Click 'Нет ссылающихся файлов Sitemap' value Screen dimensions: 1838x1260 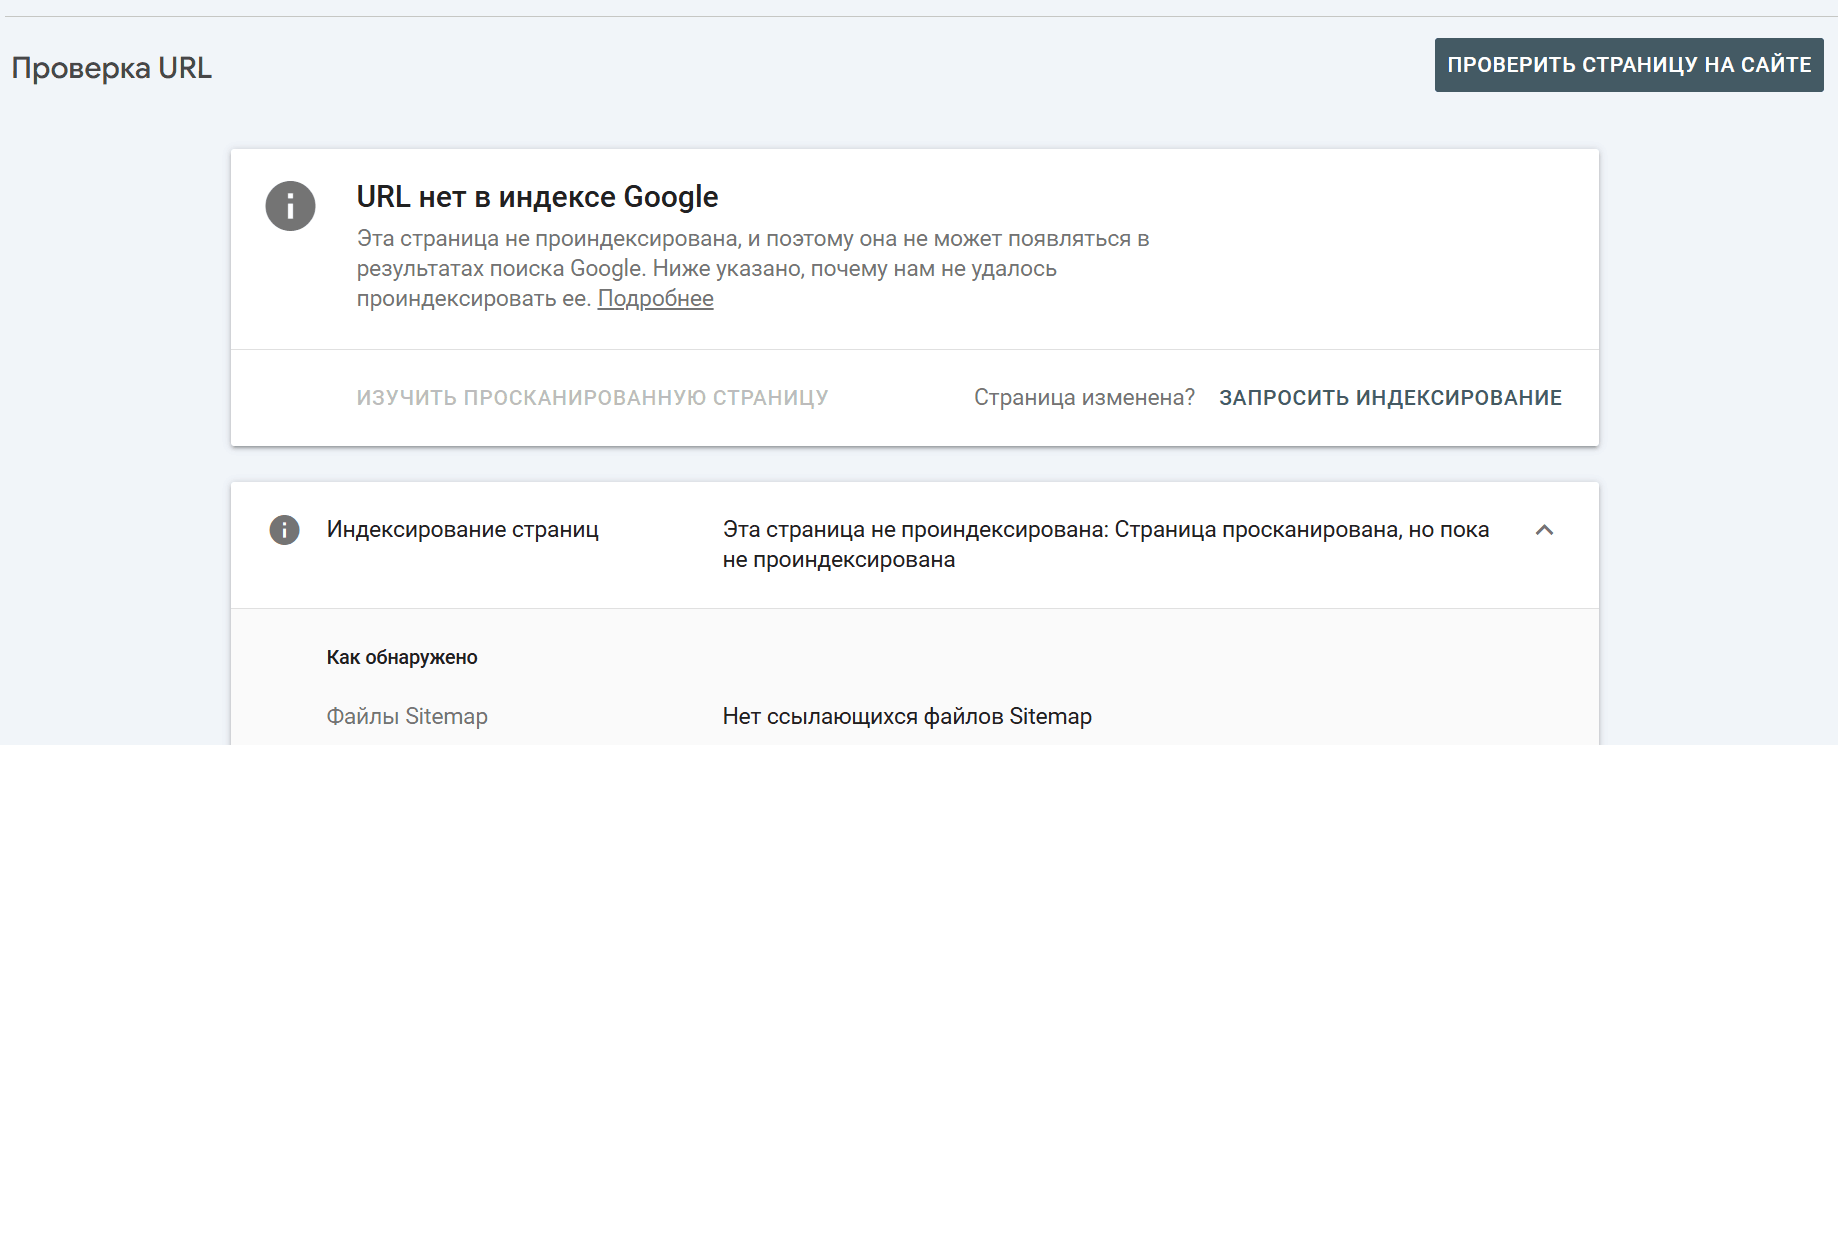point(907,717)
